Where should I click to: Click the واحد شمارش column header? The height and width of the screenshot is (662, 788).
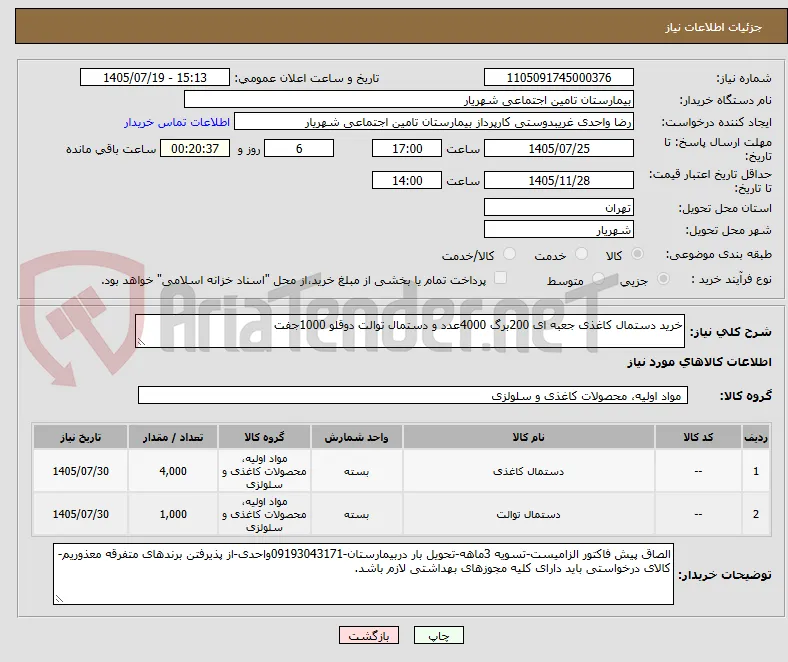pos(356,437)
